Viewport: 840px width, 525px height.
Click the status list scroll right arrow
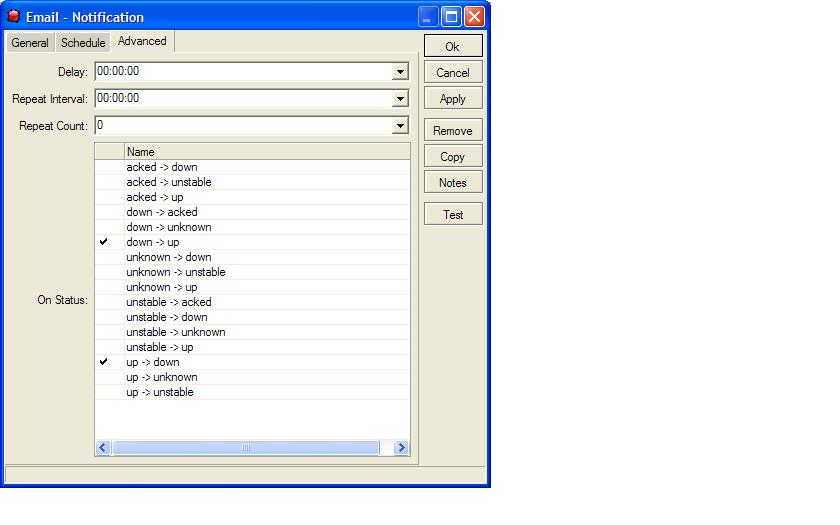pos(401,447)
